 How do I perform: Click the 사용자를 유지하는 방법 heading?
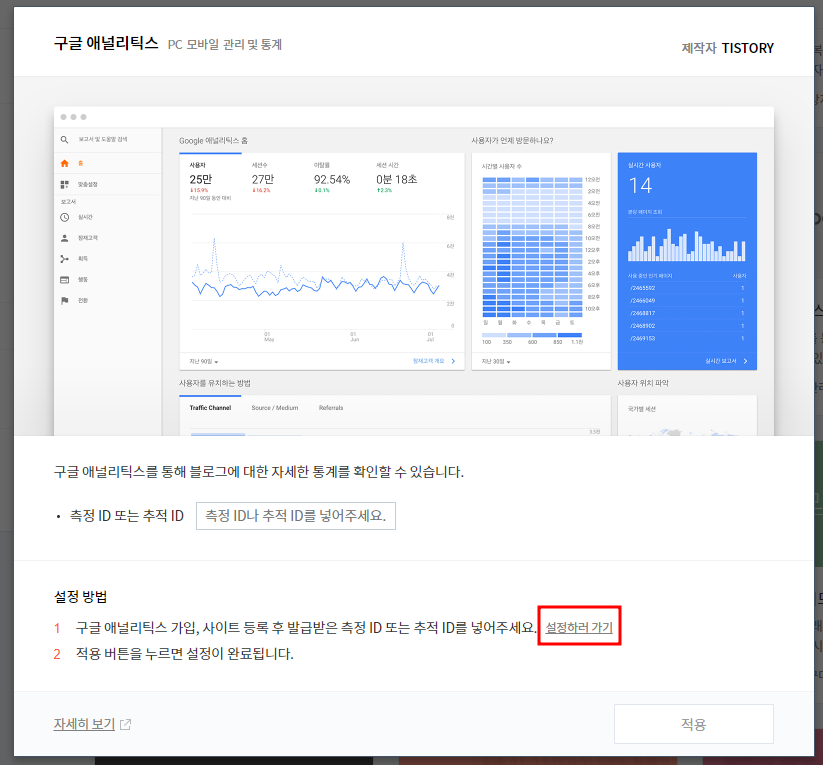point(215,383)
